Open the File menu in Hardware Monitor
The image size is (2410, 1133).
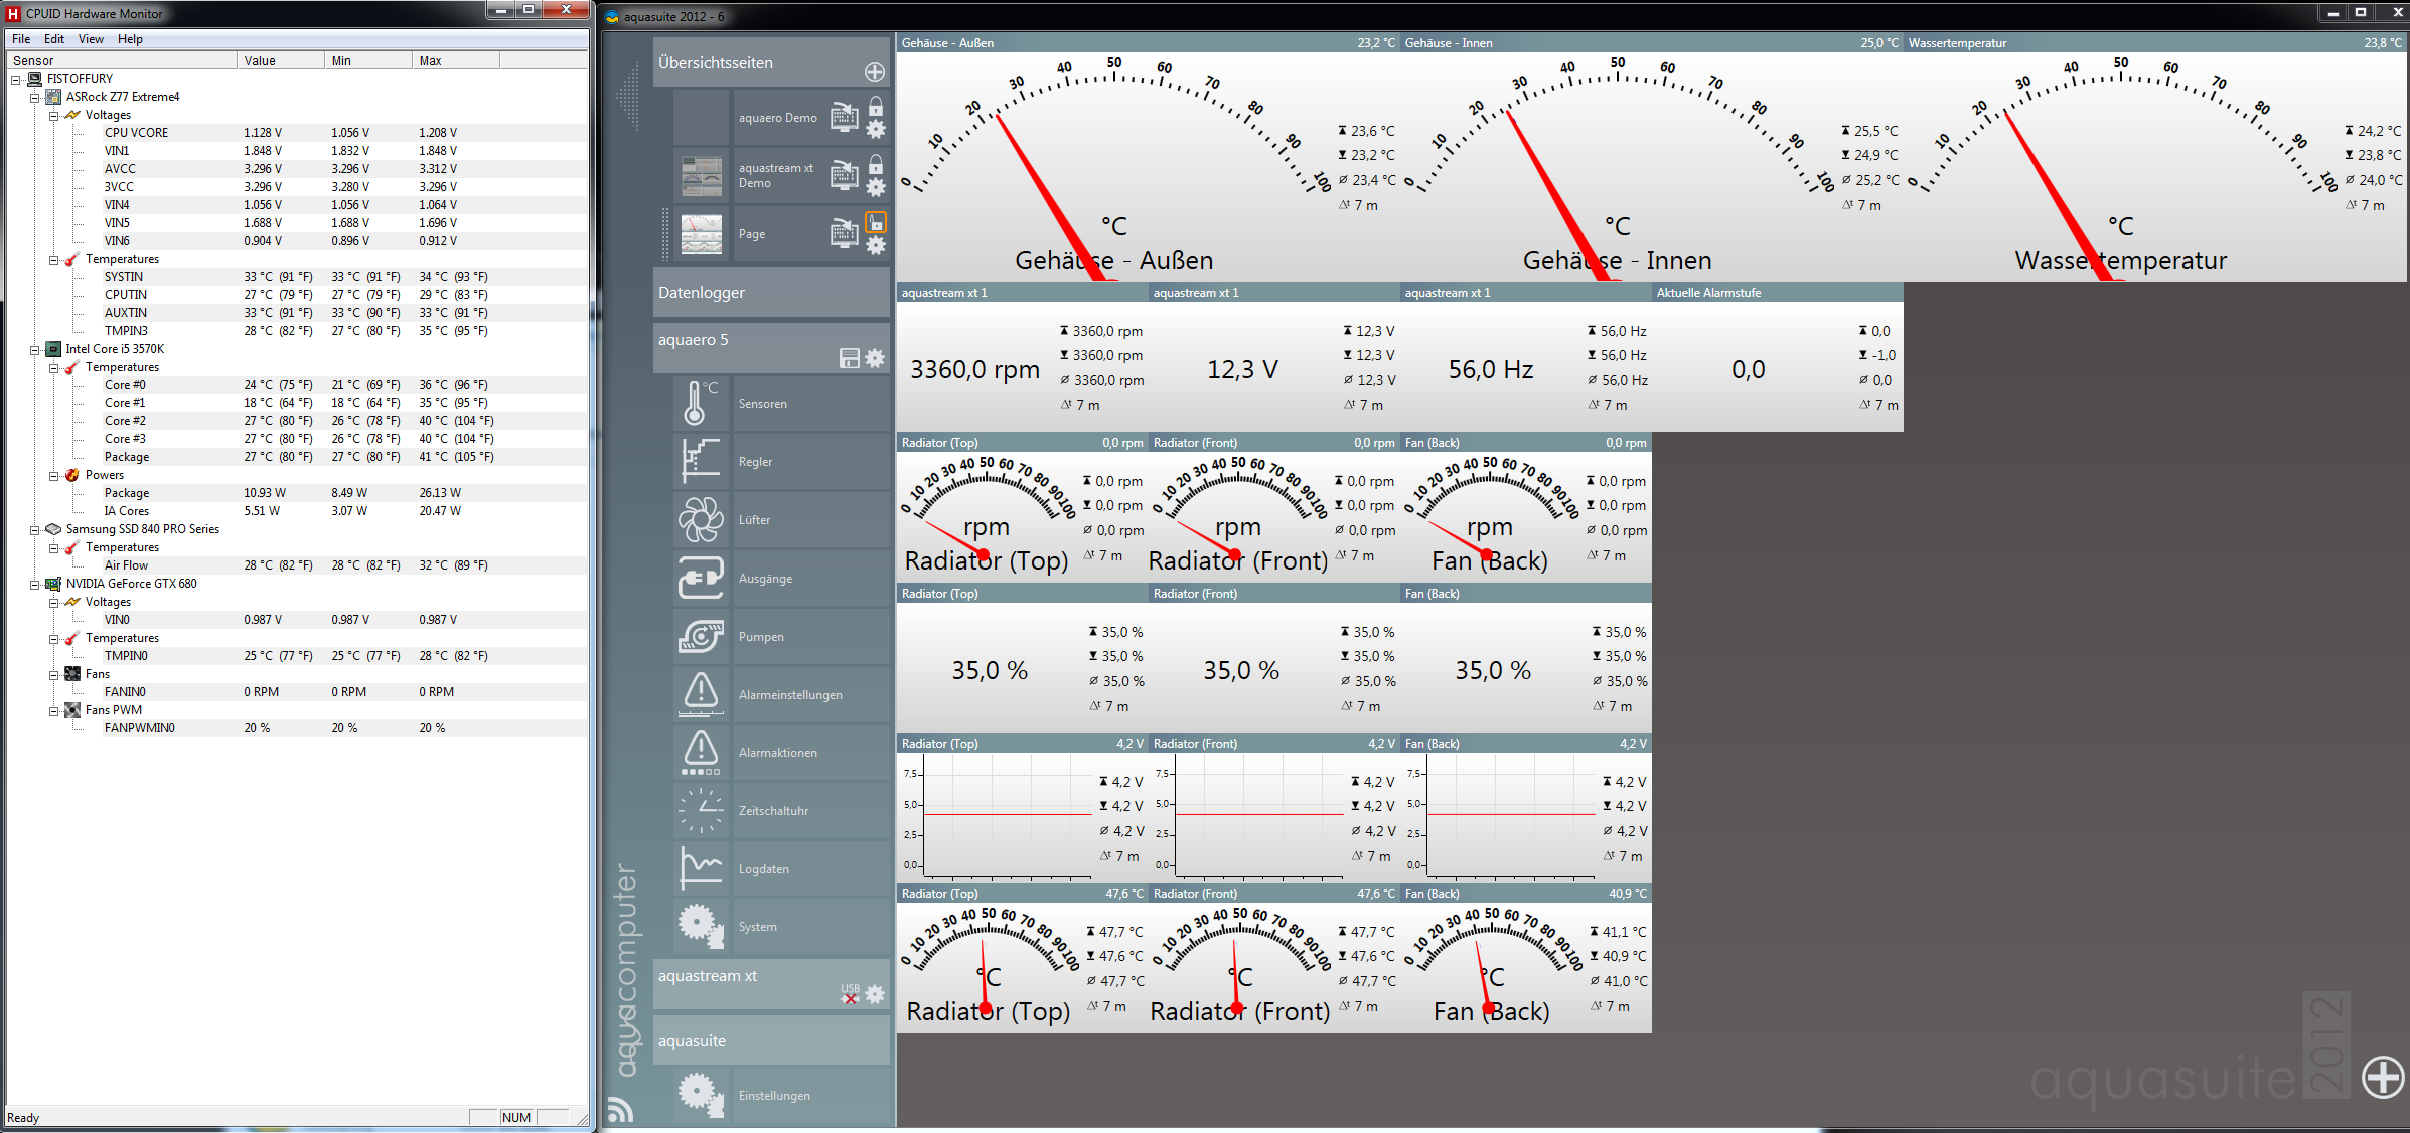coord(21,39)
